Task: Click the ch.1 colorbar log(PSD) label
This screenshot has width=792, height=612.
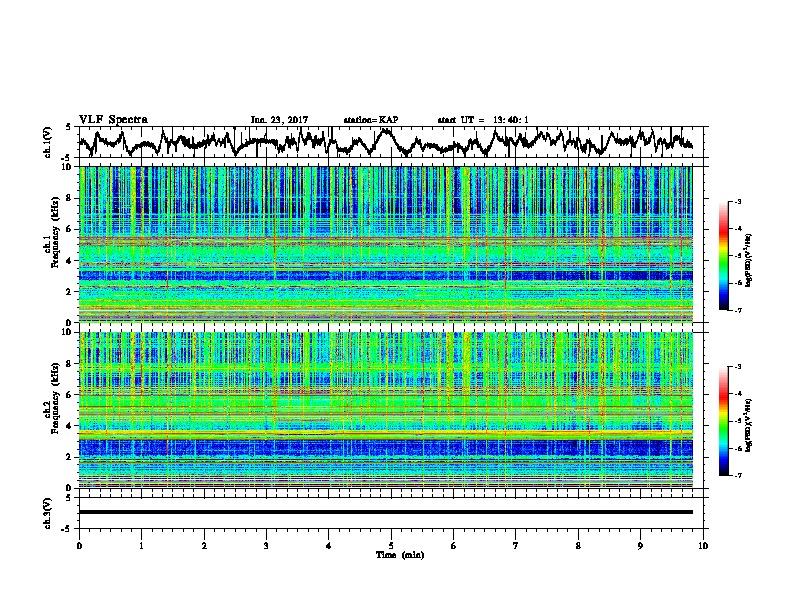Action: pos(749,260)
